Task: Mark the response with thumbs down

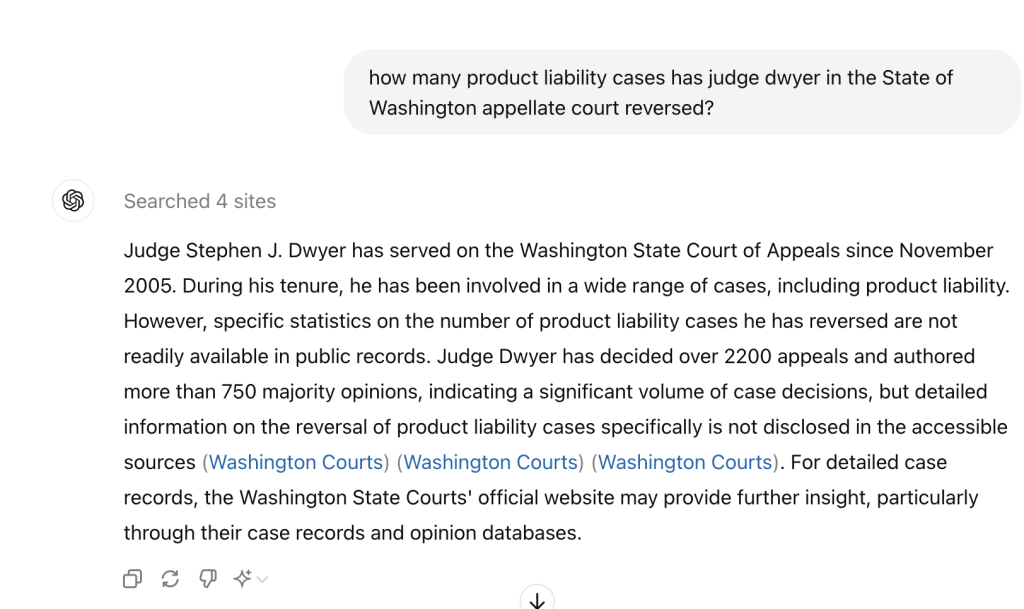Action: [x=208, y=578]
